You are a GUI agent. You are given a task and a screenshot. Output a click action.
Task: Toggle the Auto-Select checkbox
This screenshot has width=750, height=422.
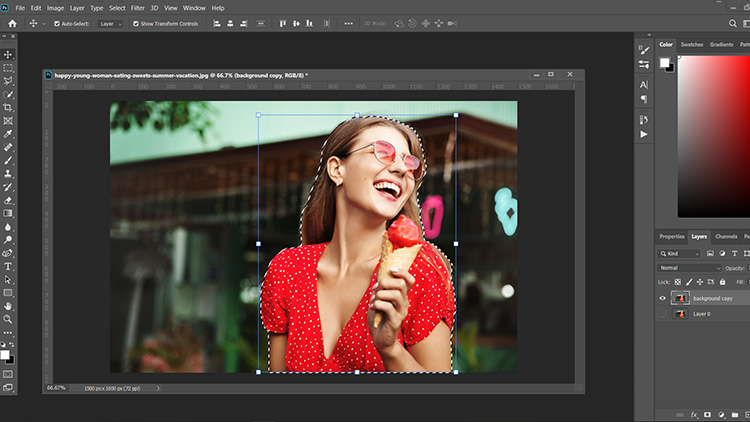(57, 23)
